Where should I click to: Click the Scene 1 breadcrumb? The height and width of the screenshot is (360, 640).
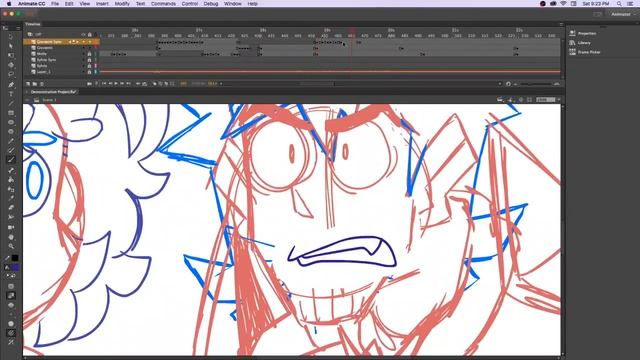(x=49, y=100)
